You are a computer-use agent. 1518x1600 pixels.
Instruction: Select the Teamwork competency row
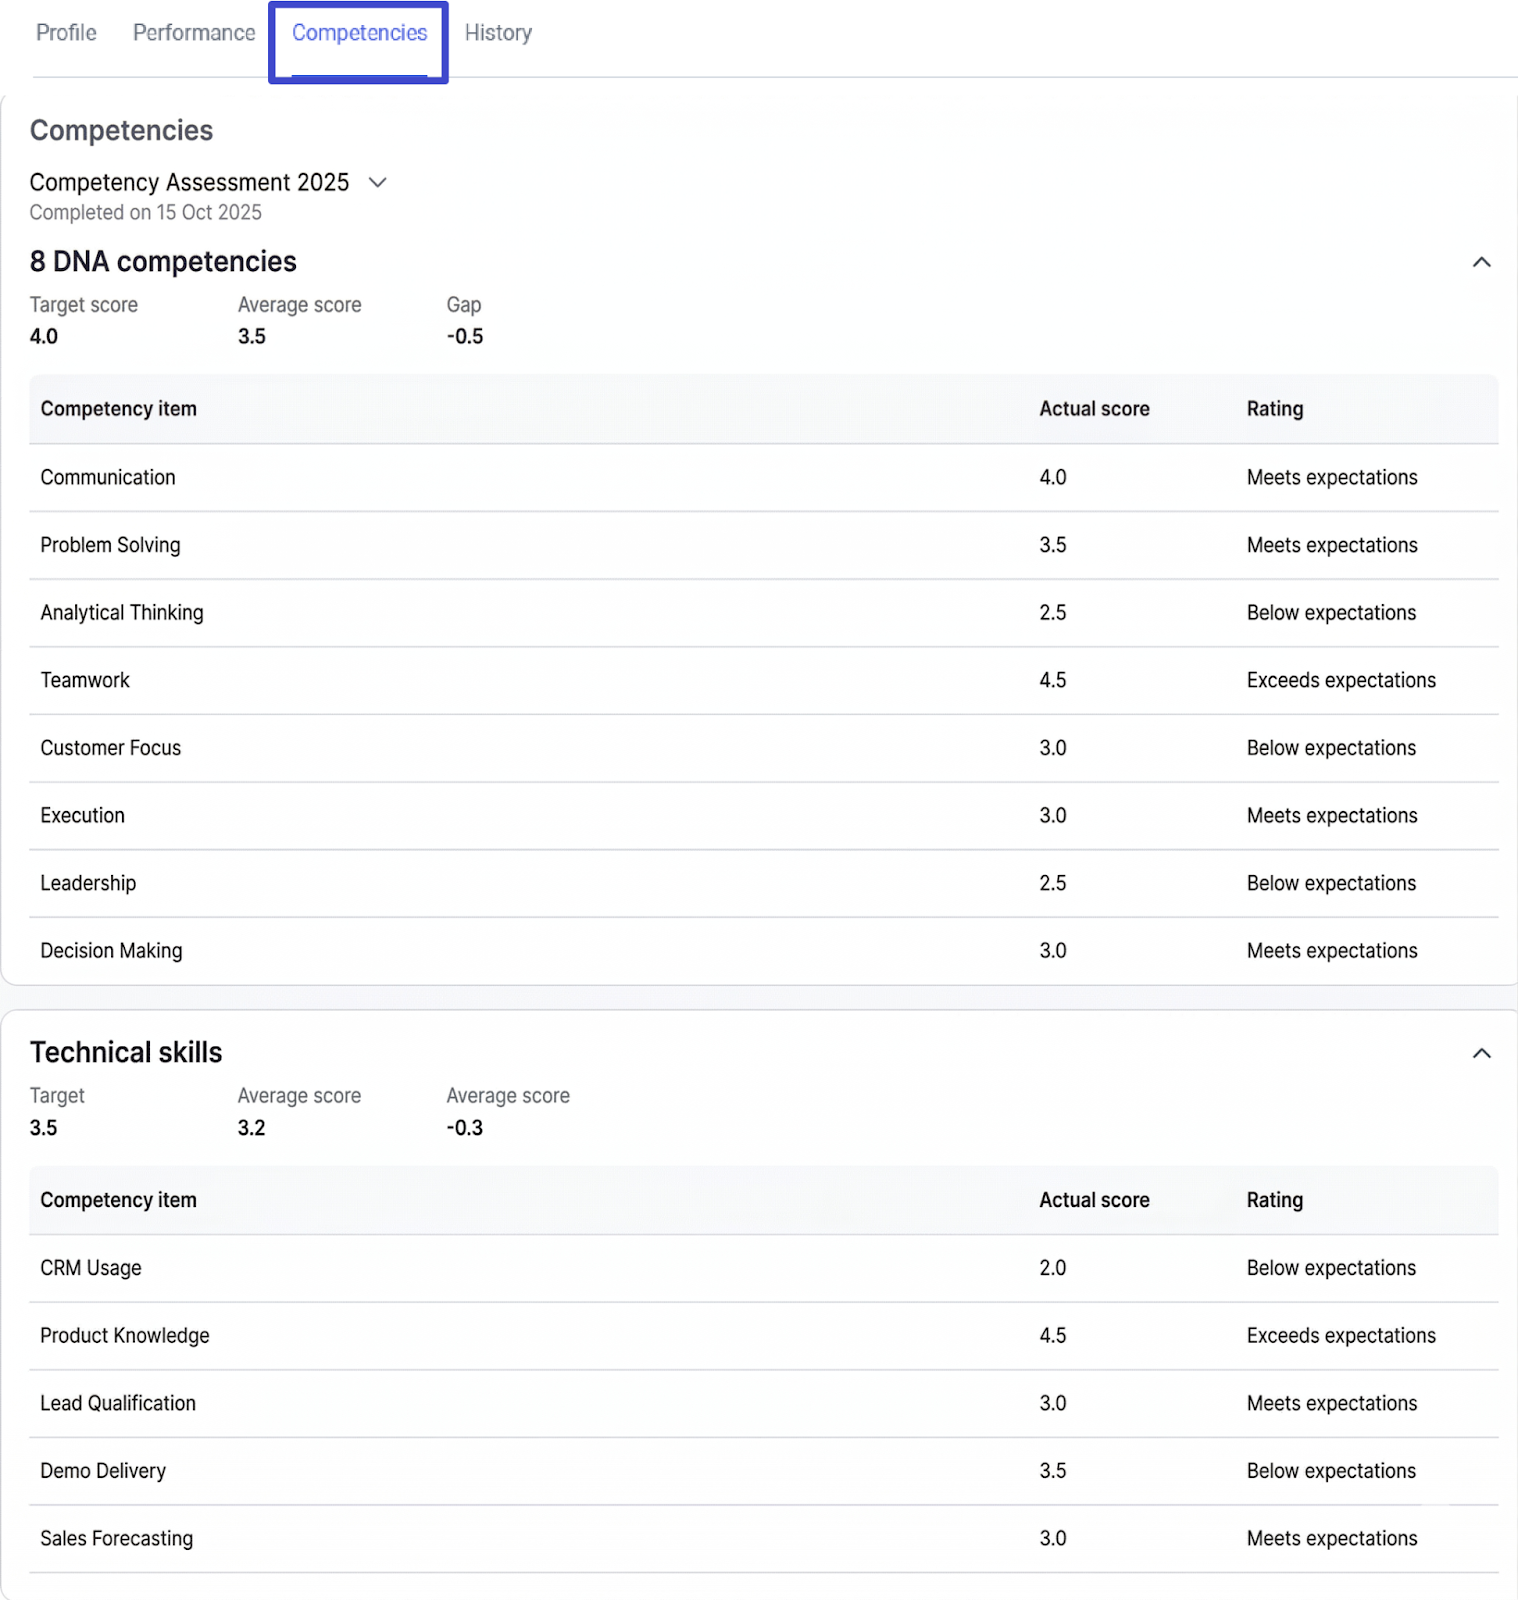tap(85, 681)
